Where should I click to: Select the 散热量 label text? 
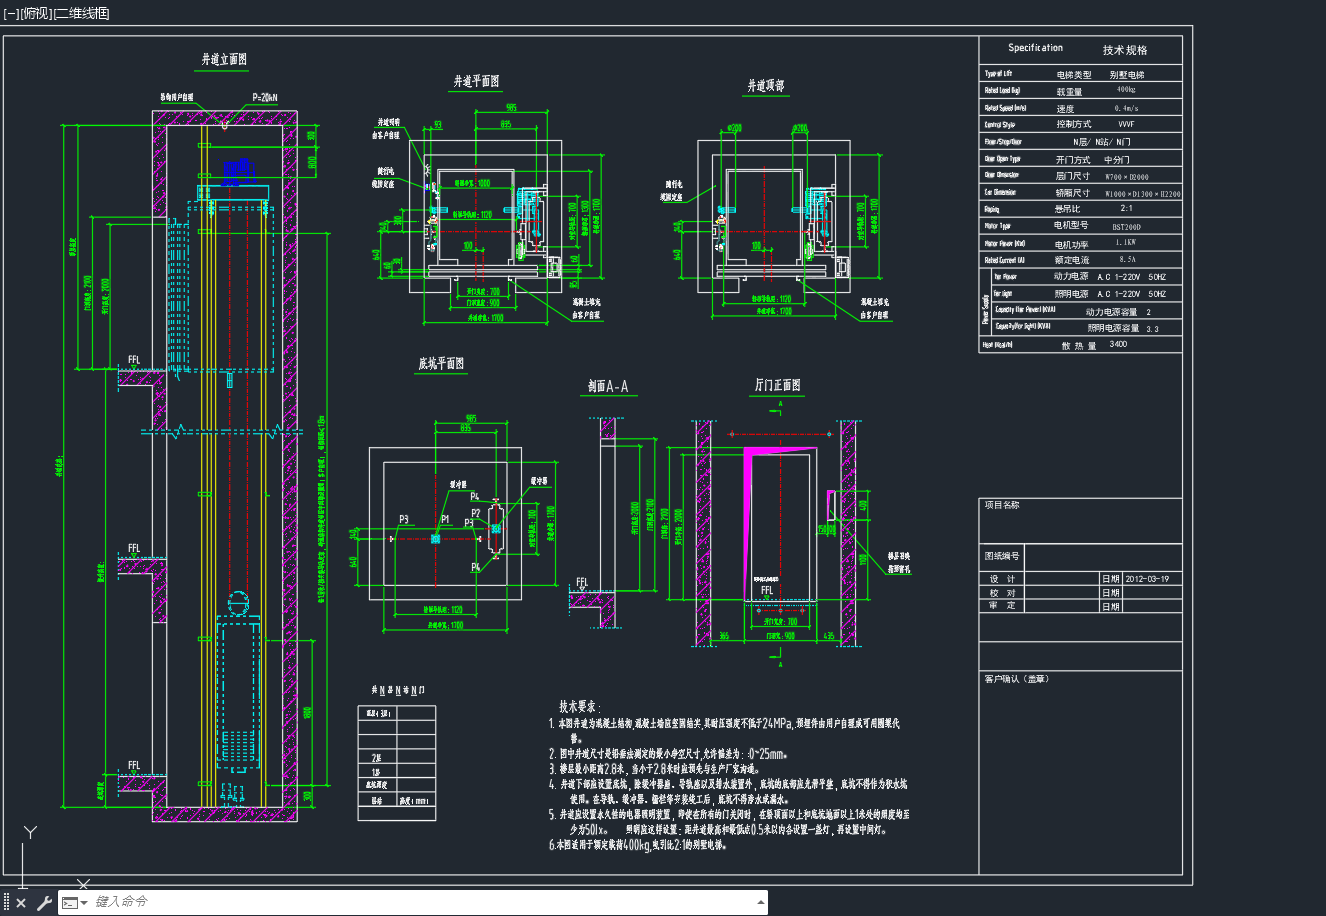(1079, 346)
